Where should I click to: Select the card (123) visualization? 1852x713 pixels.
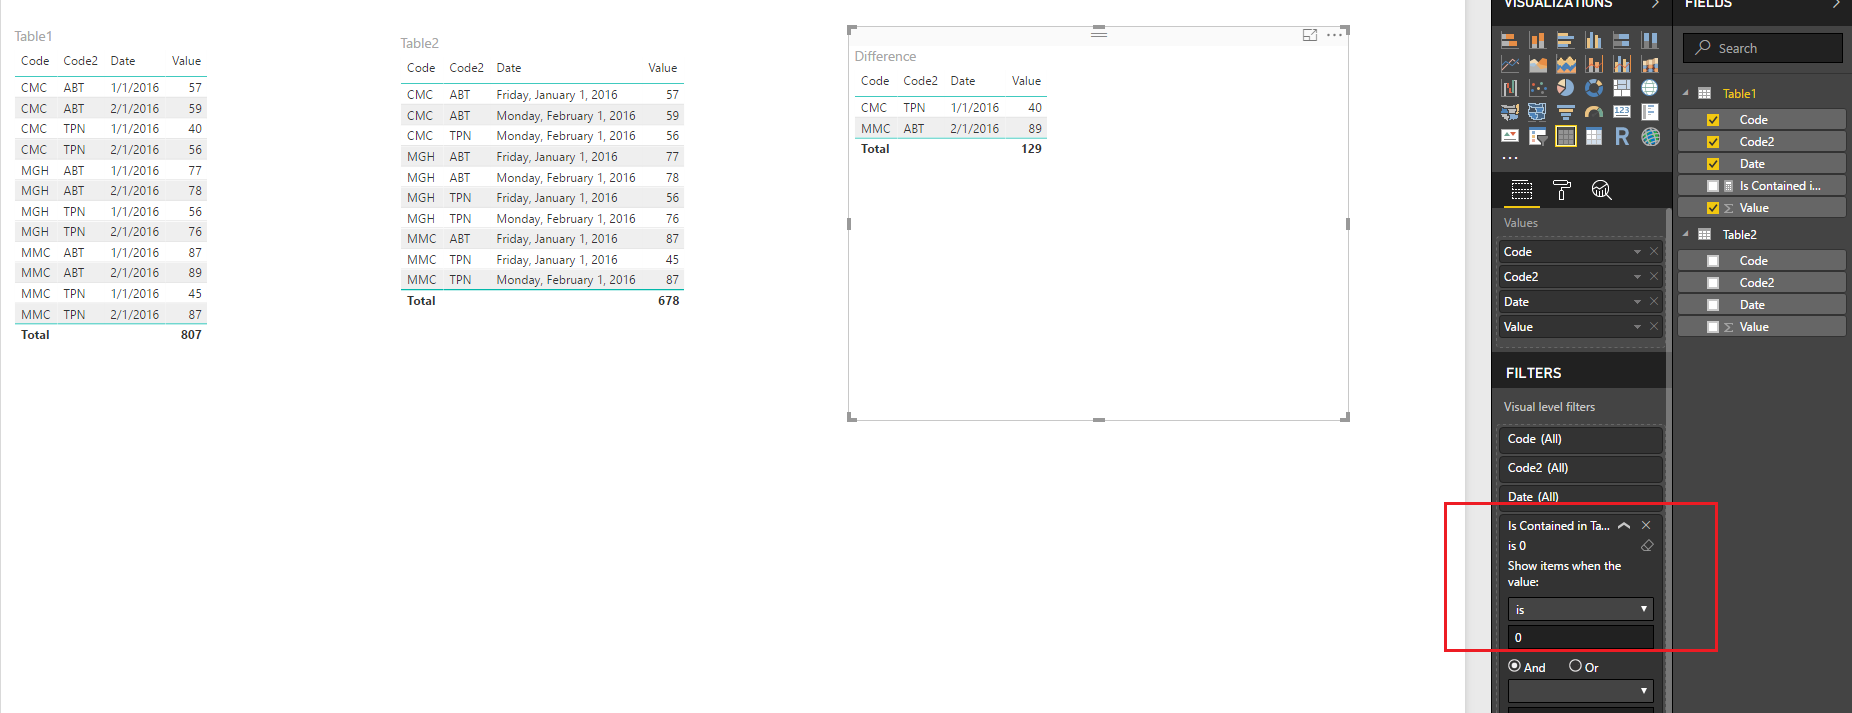1622,112
